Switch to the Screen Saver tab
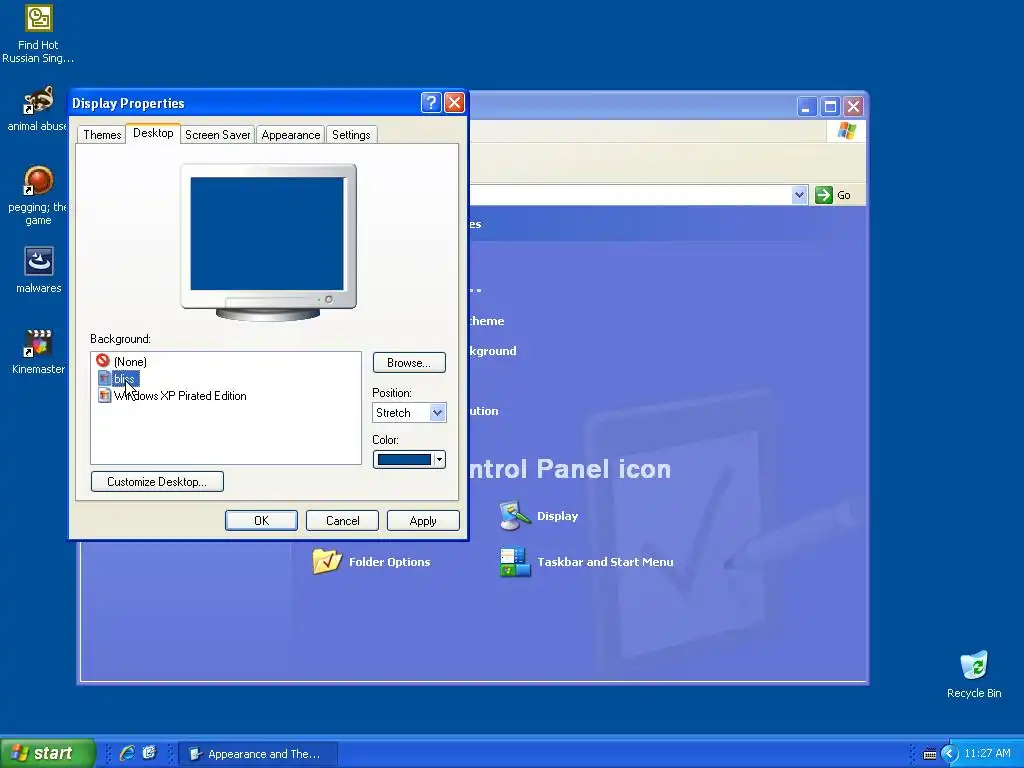The height and width of the screenshot is (768, 1024). tap(217, 135)
